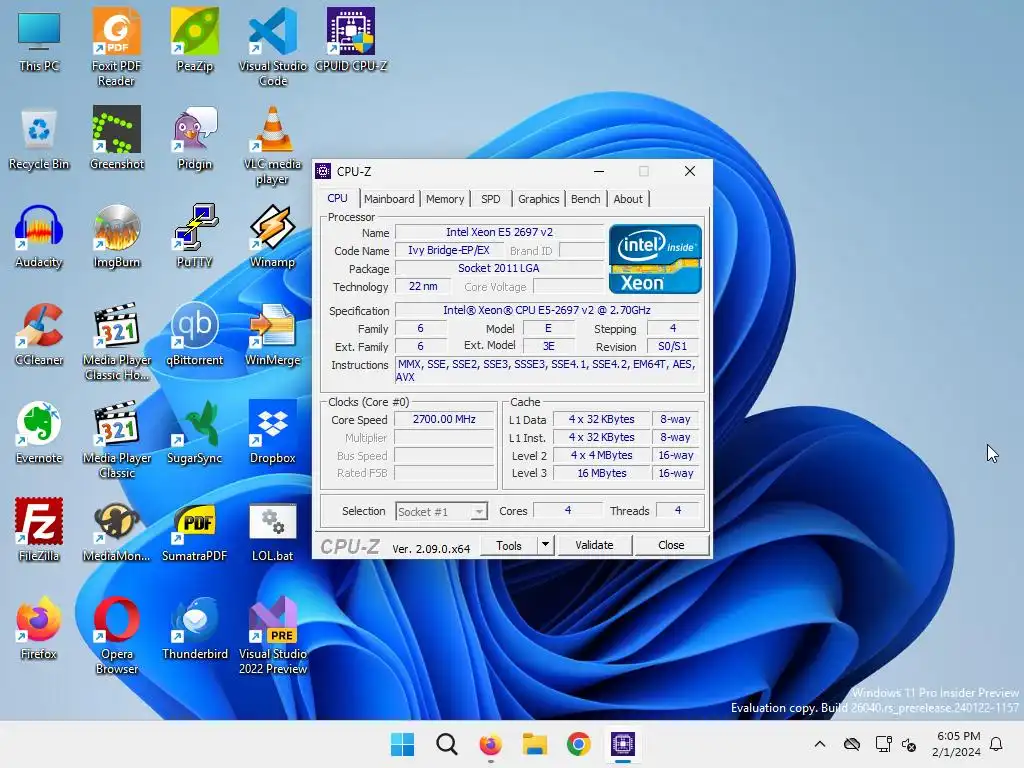Viewport: 1024px width, 768px height.
Task: Select the Firefox desktop shortcut
Action: pos(39,629)
